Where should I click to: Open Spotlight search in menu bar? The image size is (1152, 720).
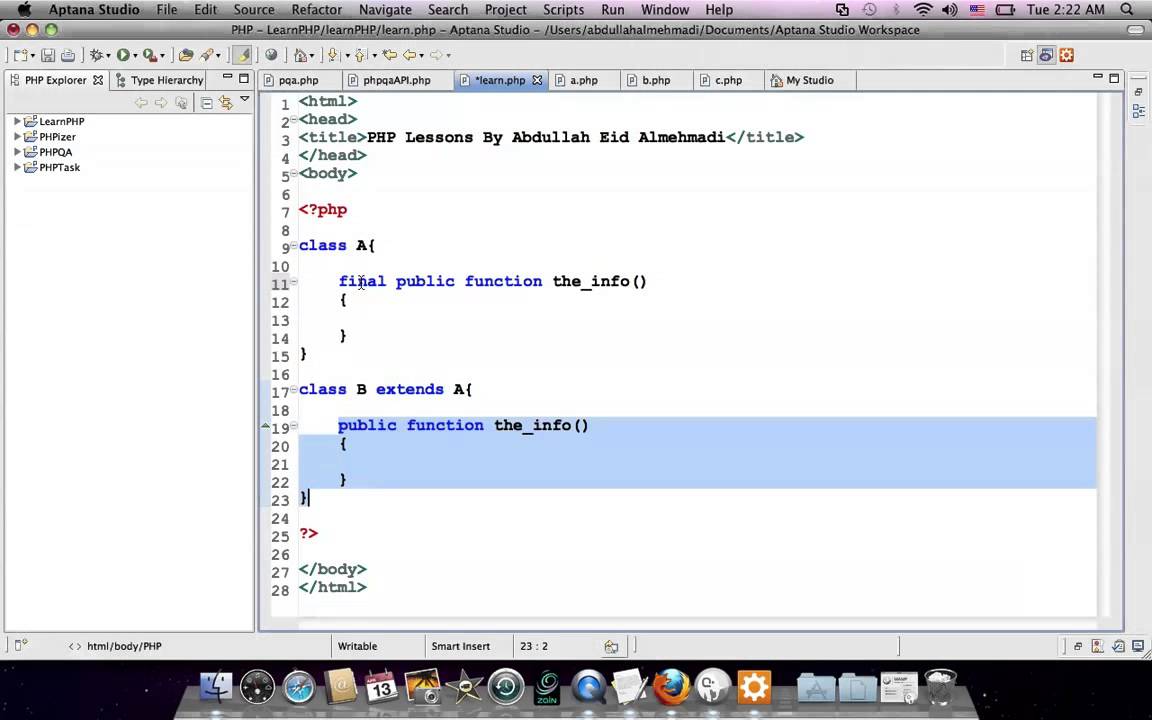pyautogui.click(x=1127, y=10)
